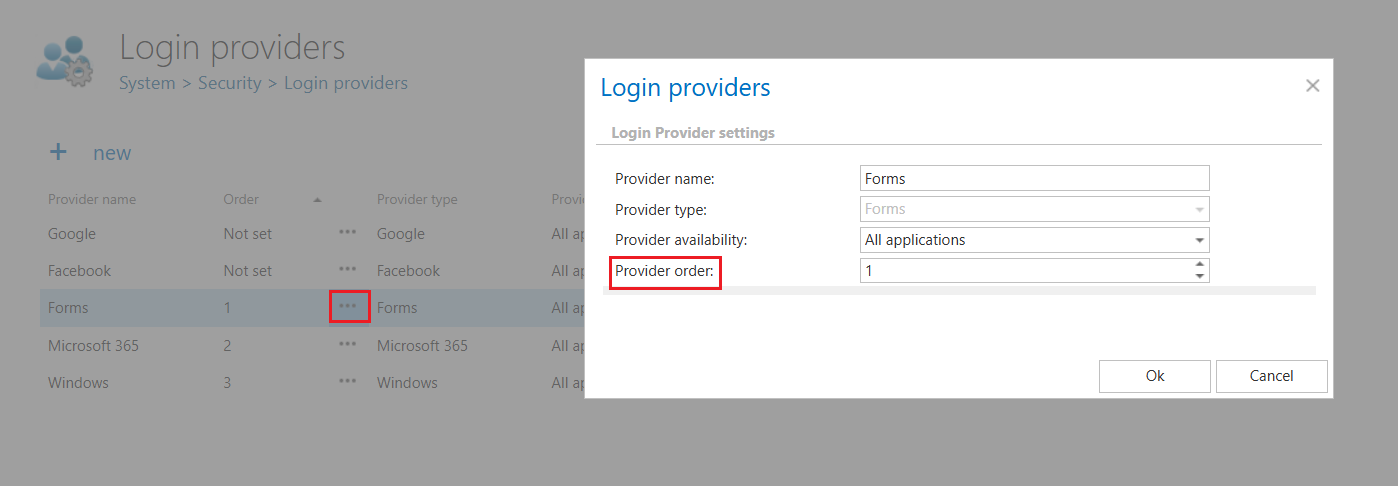Open ellipsis menu for Facebook row
The image size is (1398, 486).
(347, 270)
